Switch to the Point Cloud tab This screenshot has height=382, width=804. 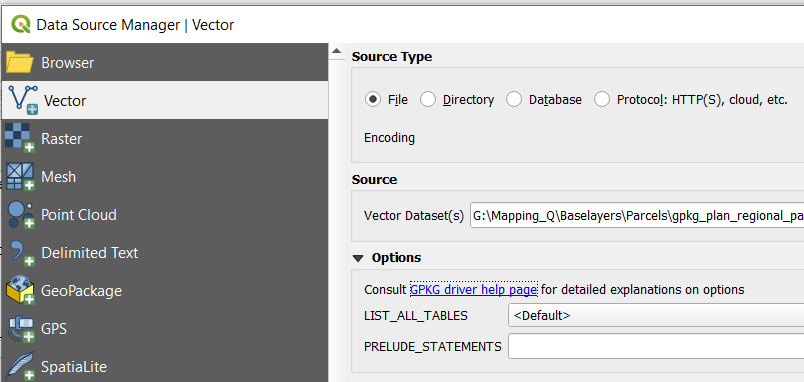[x=165, y=214]
